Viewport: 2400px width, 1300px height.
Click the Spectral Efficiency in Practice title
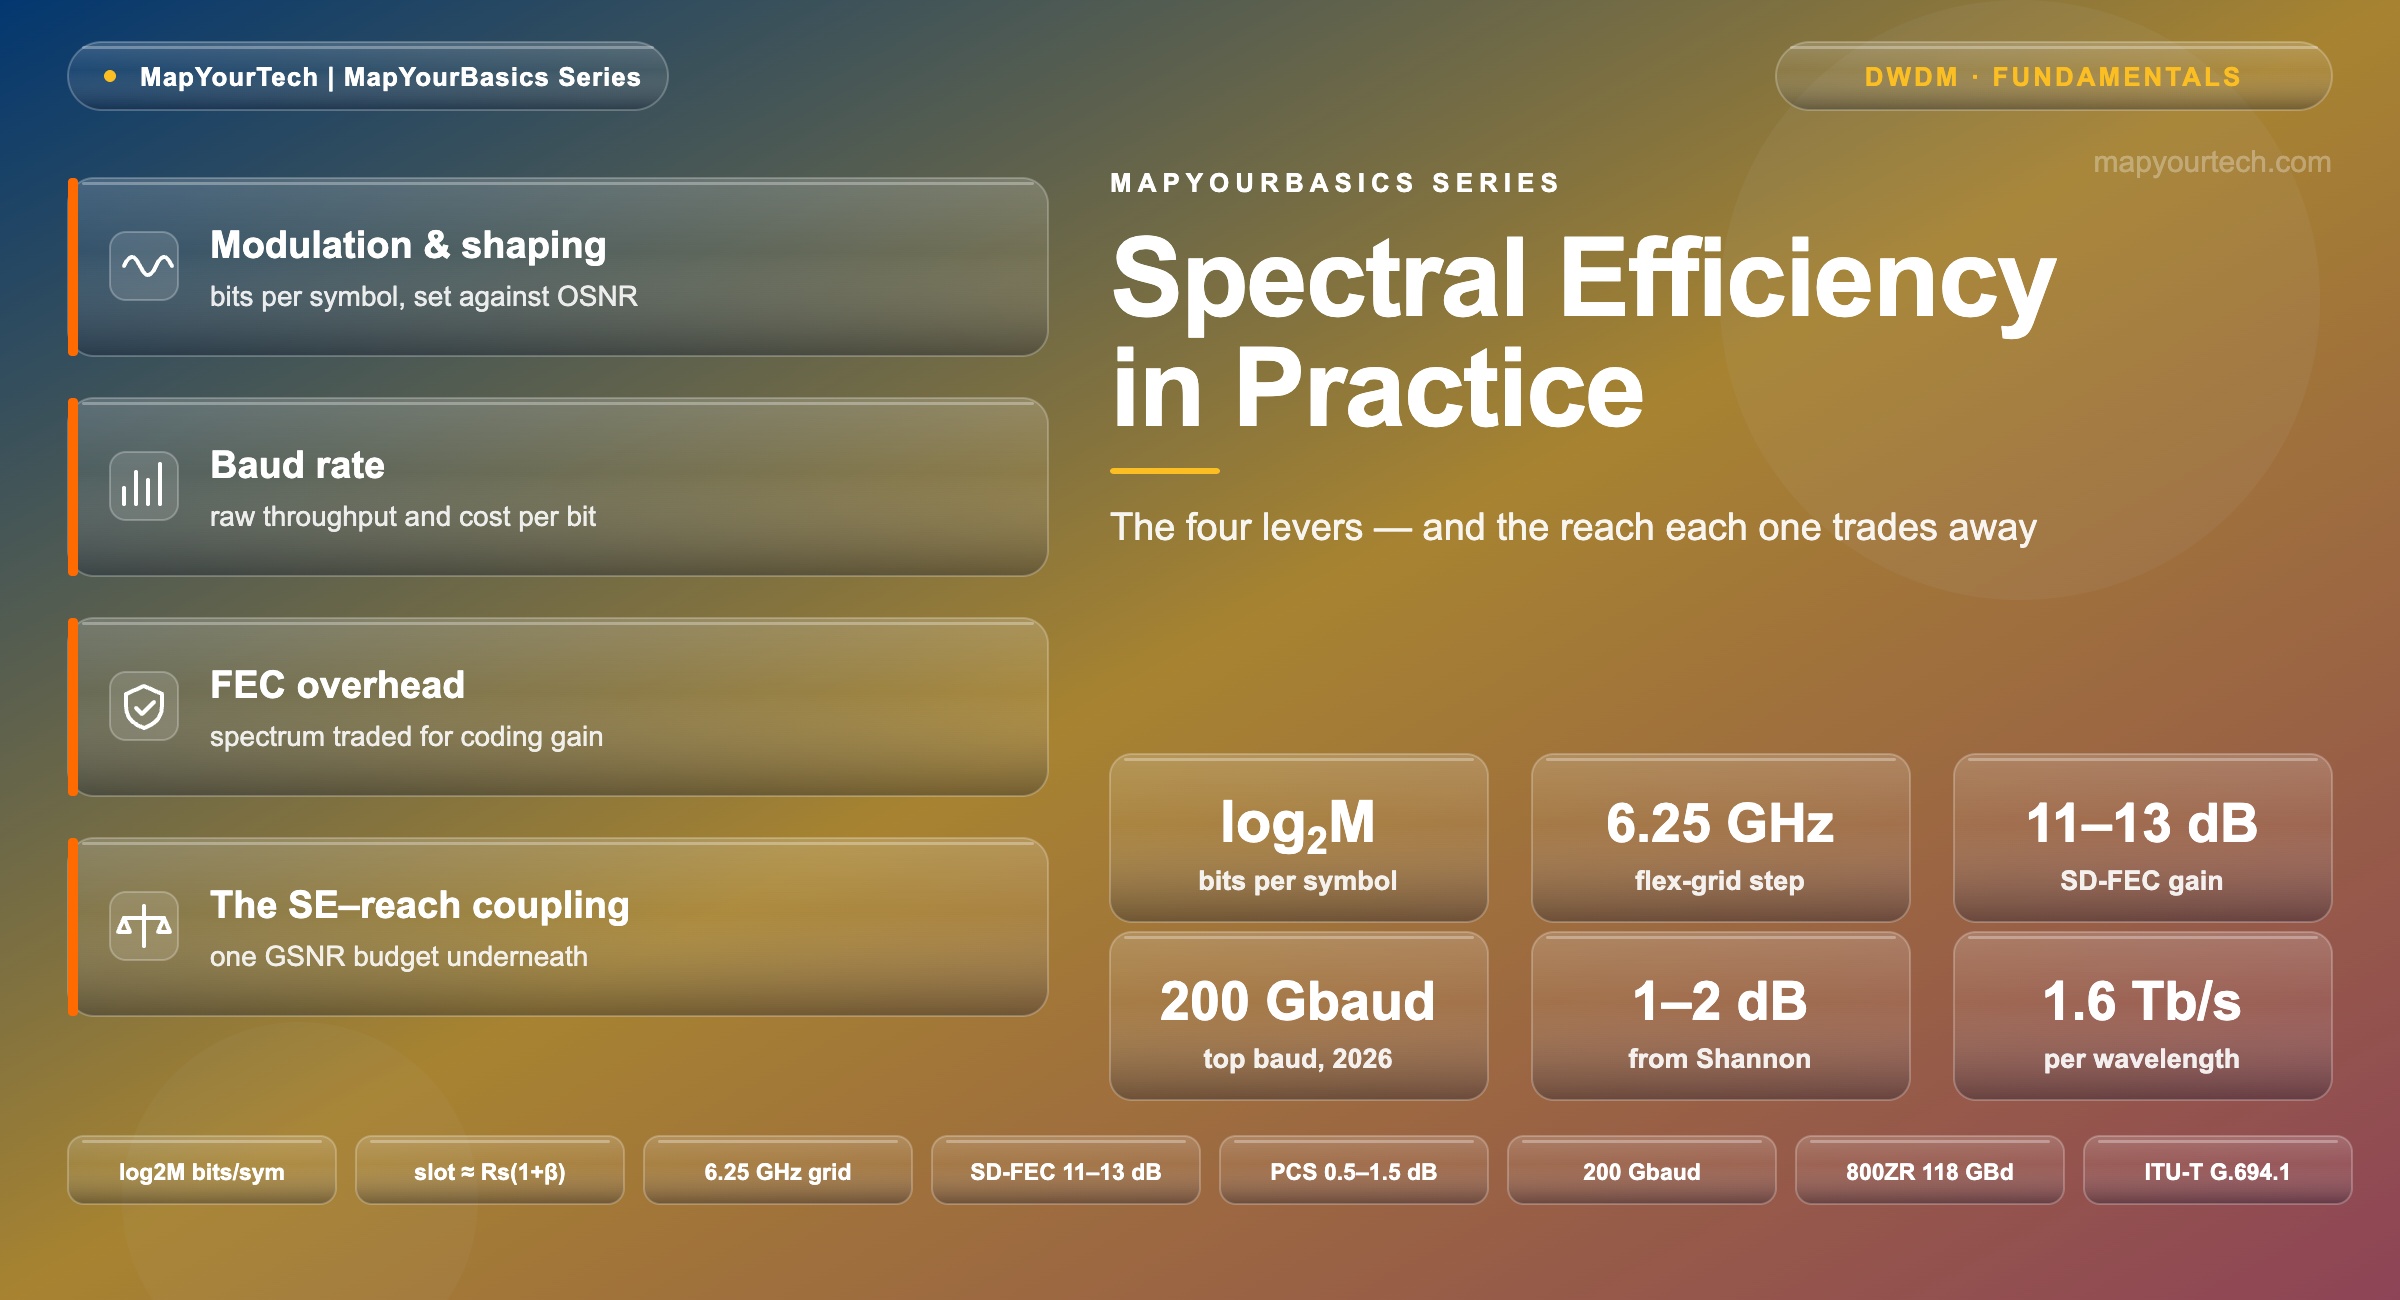[1583, 332]
